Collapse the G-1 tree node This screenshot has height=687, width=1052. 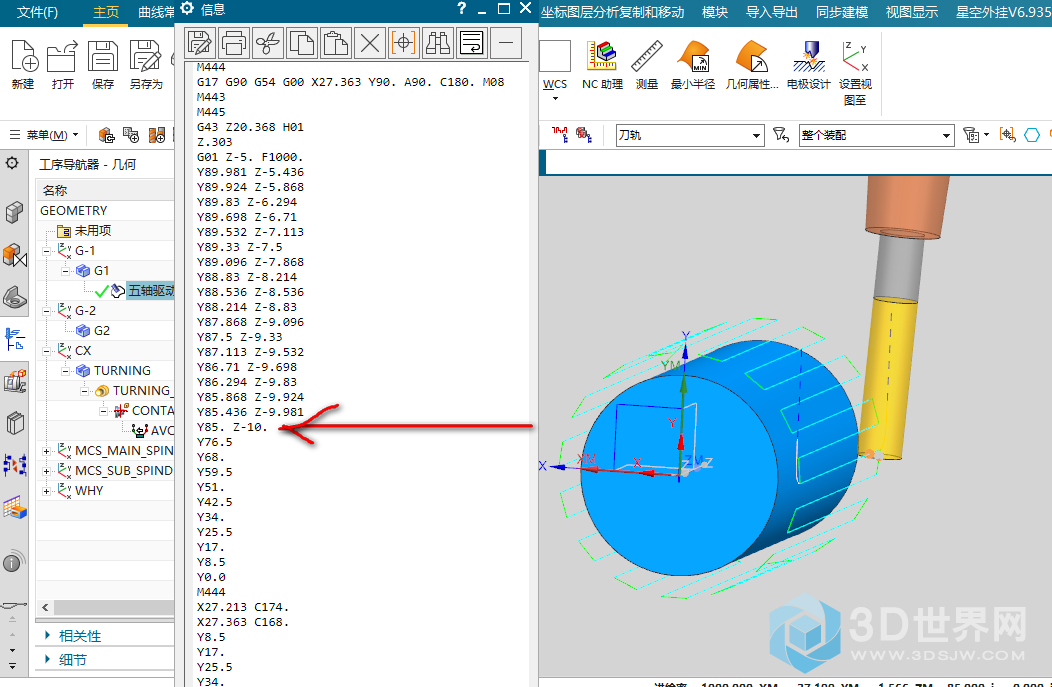(x=47, y=251)
